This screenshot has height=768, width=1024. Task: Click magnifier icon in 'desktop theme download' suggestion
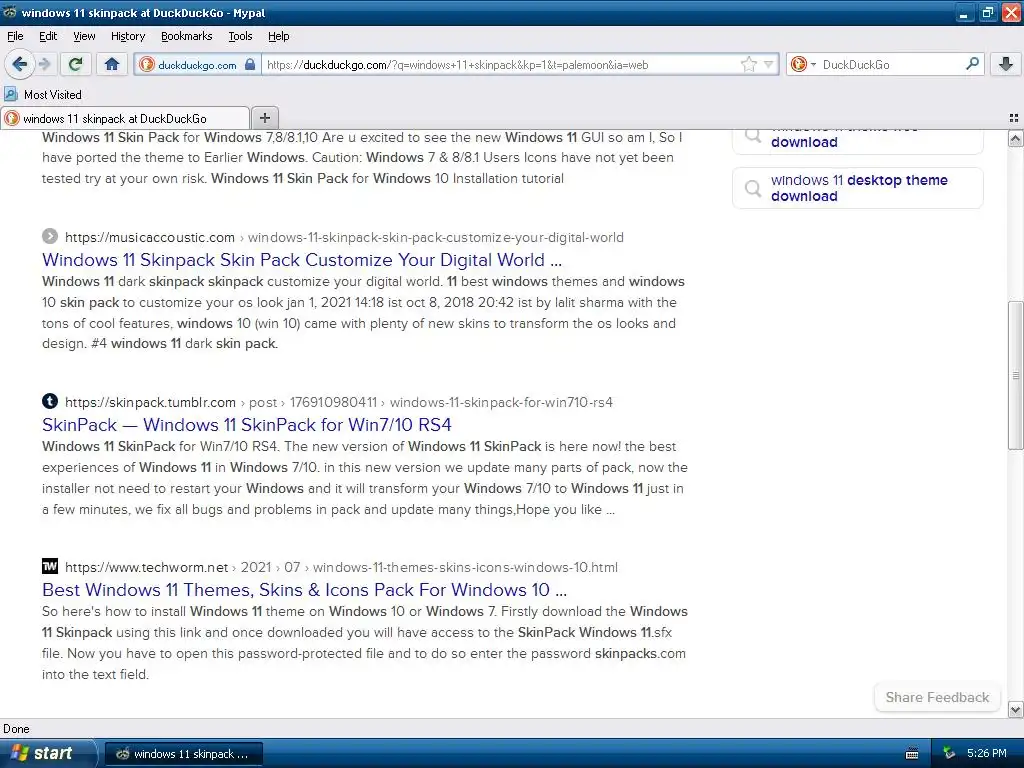pos(753,188)
